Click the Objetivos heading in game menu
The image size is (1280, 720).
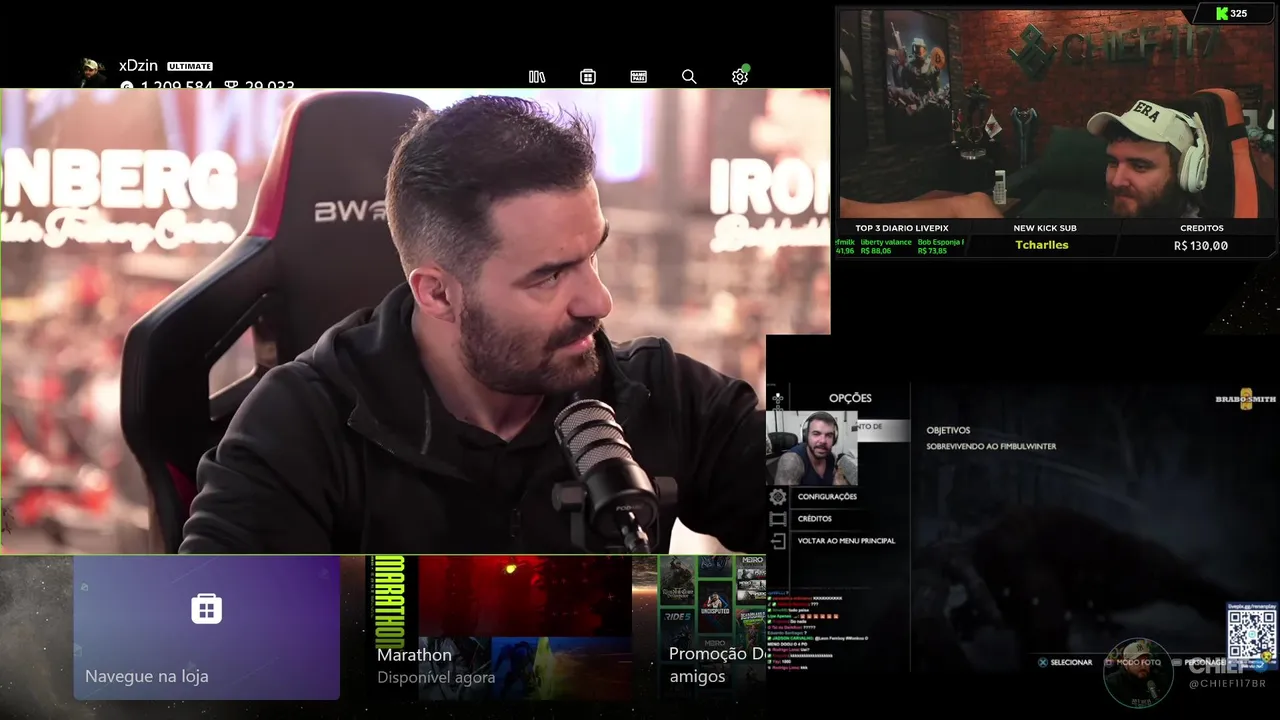(x=948, y=430)
